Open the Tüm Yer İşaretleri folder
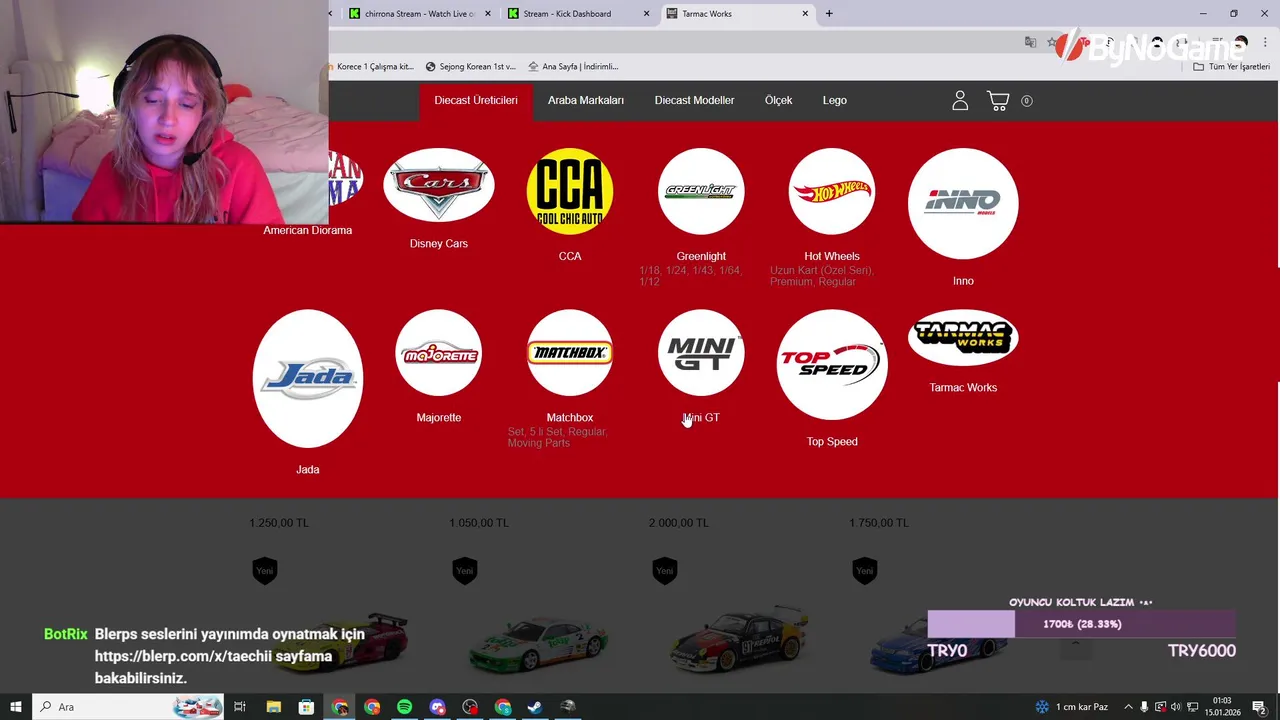Screen dimensions: 1280x720 [1232, 67]
